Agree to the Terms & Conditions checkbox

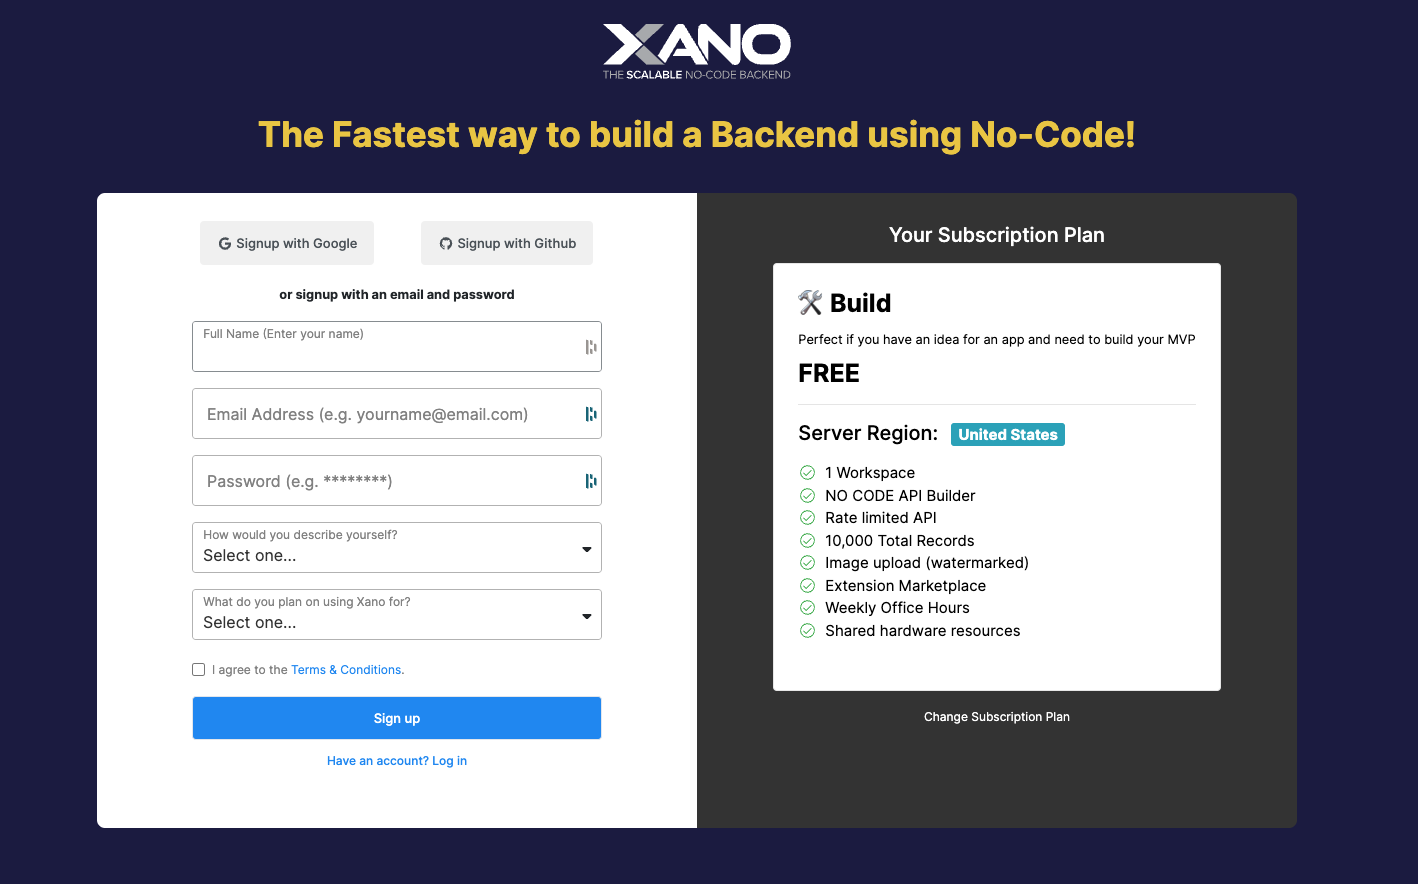(x=199, y=670)
